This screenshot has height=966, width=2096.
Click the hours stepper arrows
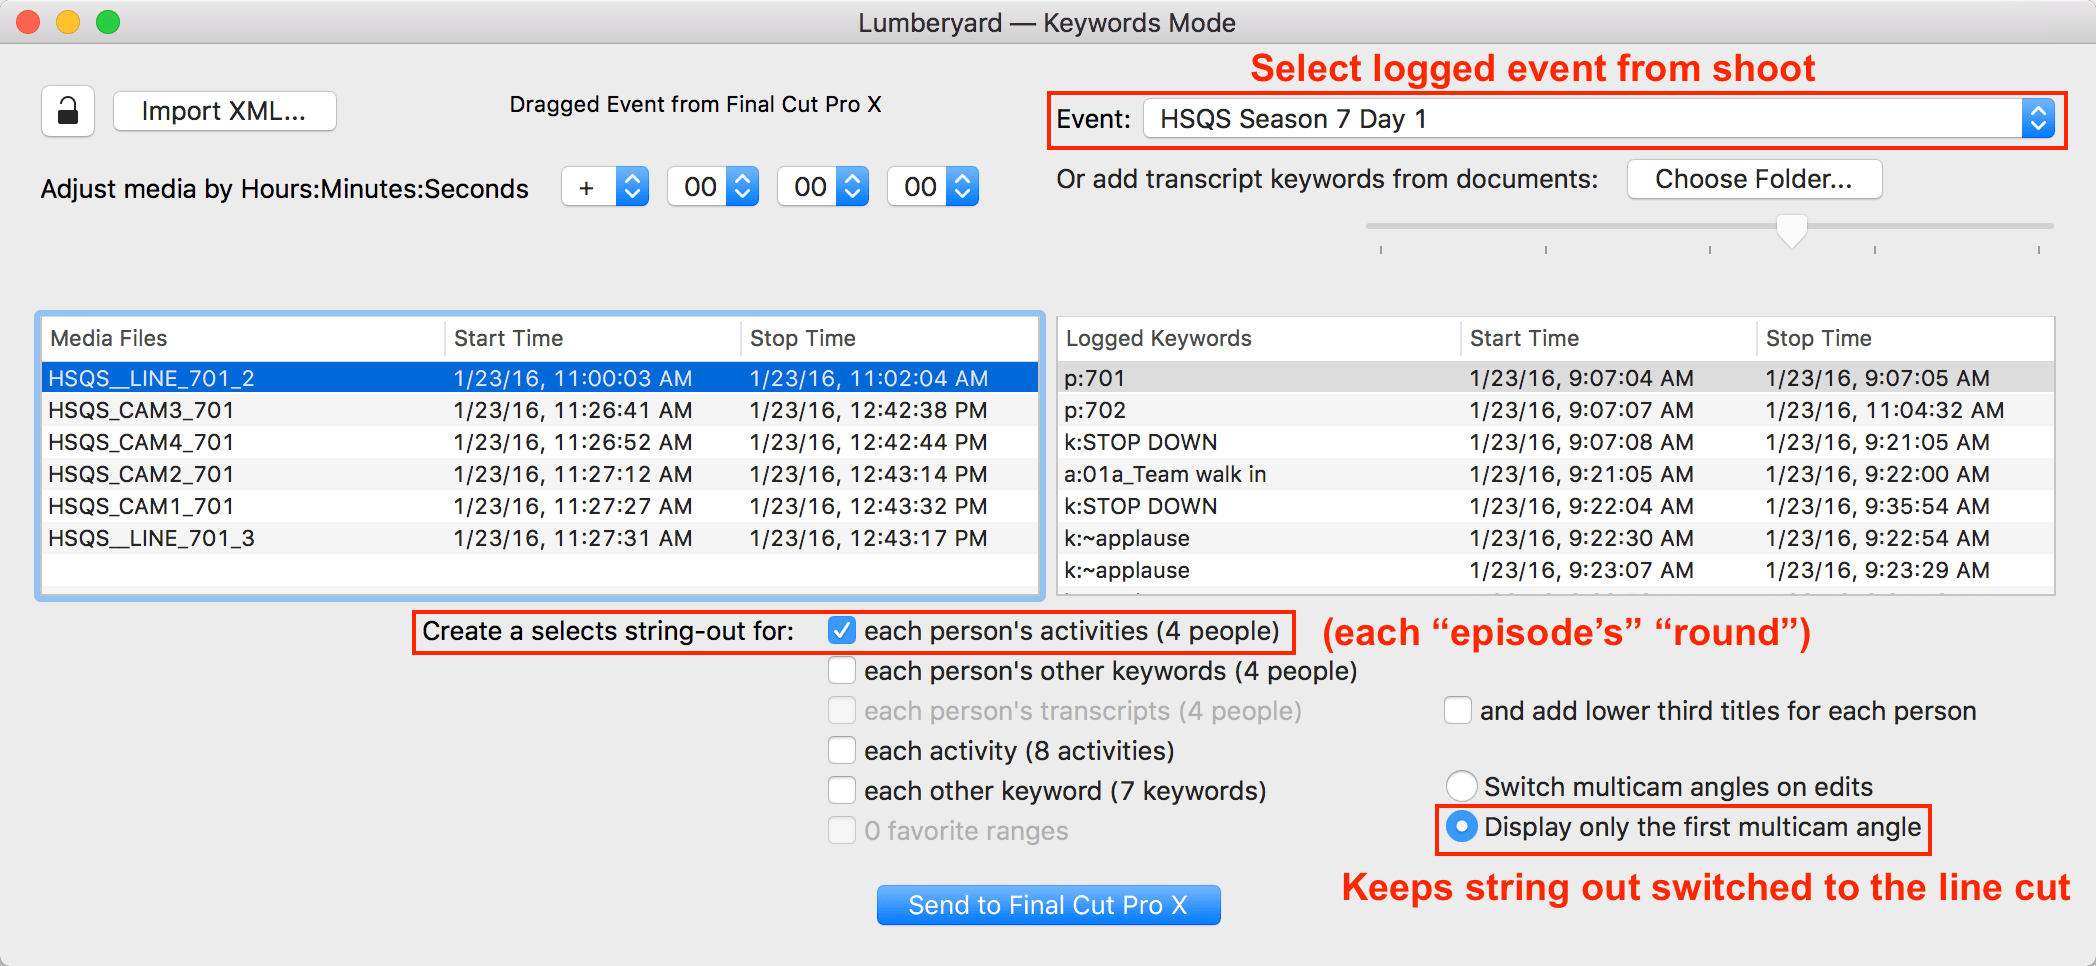tap(742, 187)
